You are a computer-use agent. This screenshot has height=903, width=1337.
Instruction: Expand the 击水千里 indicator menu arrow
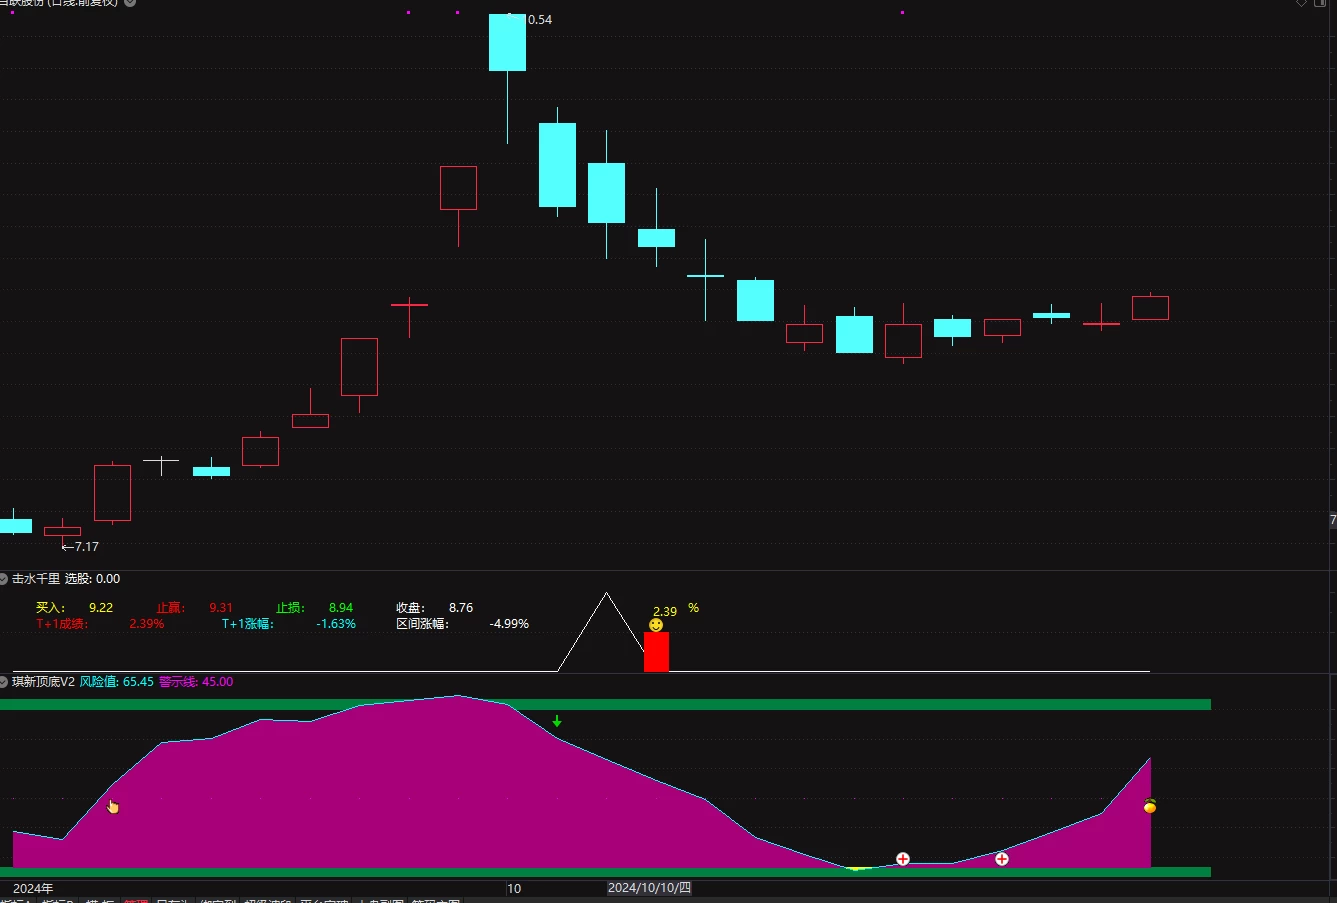coord(4,579)
